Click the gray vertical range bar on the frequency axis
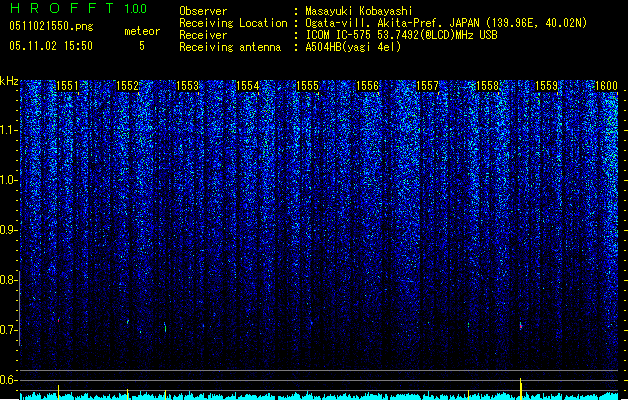Viewport: 629px width, 400px height. click(x=20, y=308)
